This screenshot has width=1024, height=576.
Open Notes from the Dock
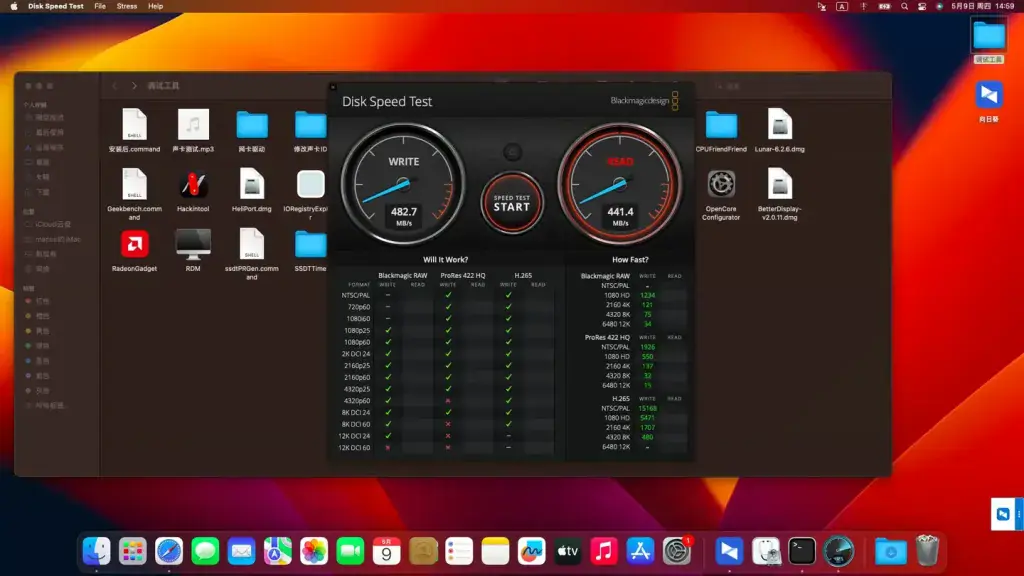pyautogui.click(x=495, y=551)
